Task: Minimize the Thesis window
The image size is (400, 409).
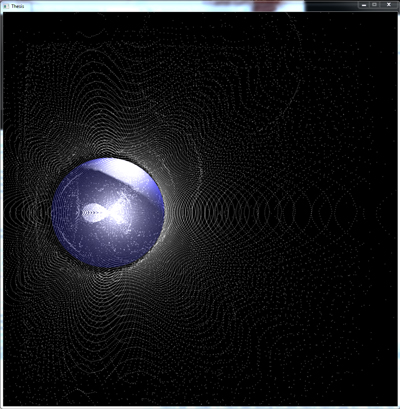Action: click(364, 5)
